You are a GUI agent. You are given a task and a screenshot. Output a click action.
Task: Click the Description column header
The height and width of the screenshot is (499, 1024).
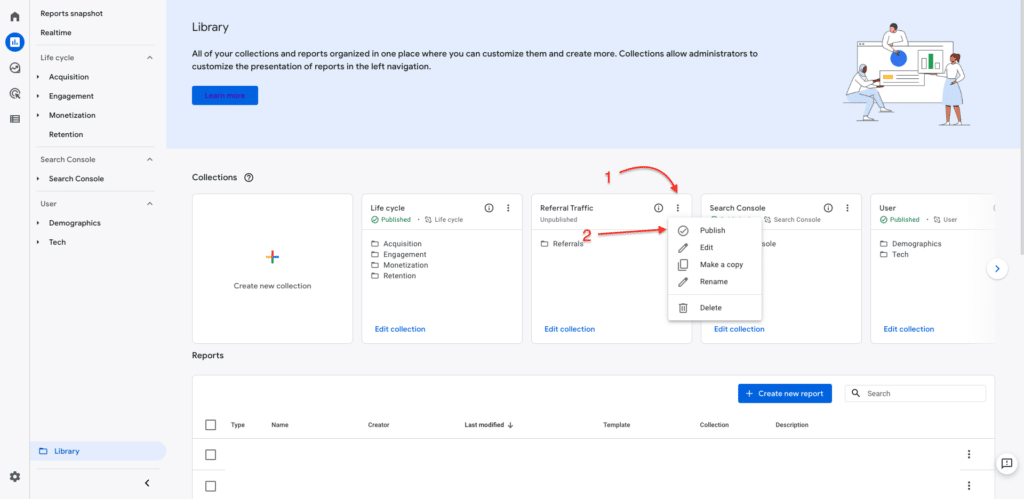tap(792, 425)
